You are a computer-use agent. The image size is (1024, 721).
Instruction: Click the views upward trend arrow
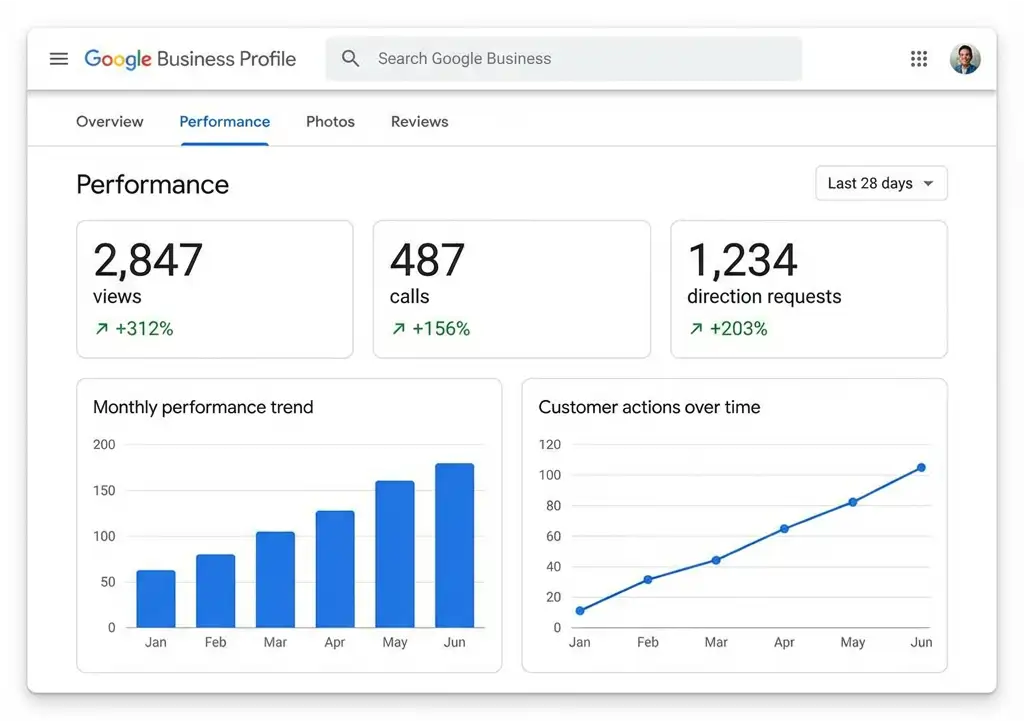click(x=101, y=328)
